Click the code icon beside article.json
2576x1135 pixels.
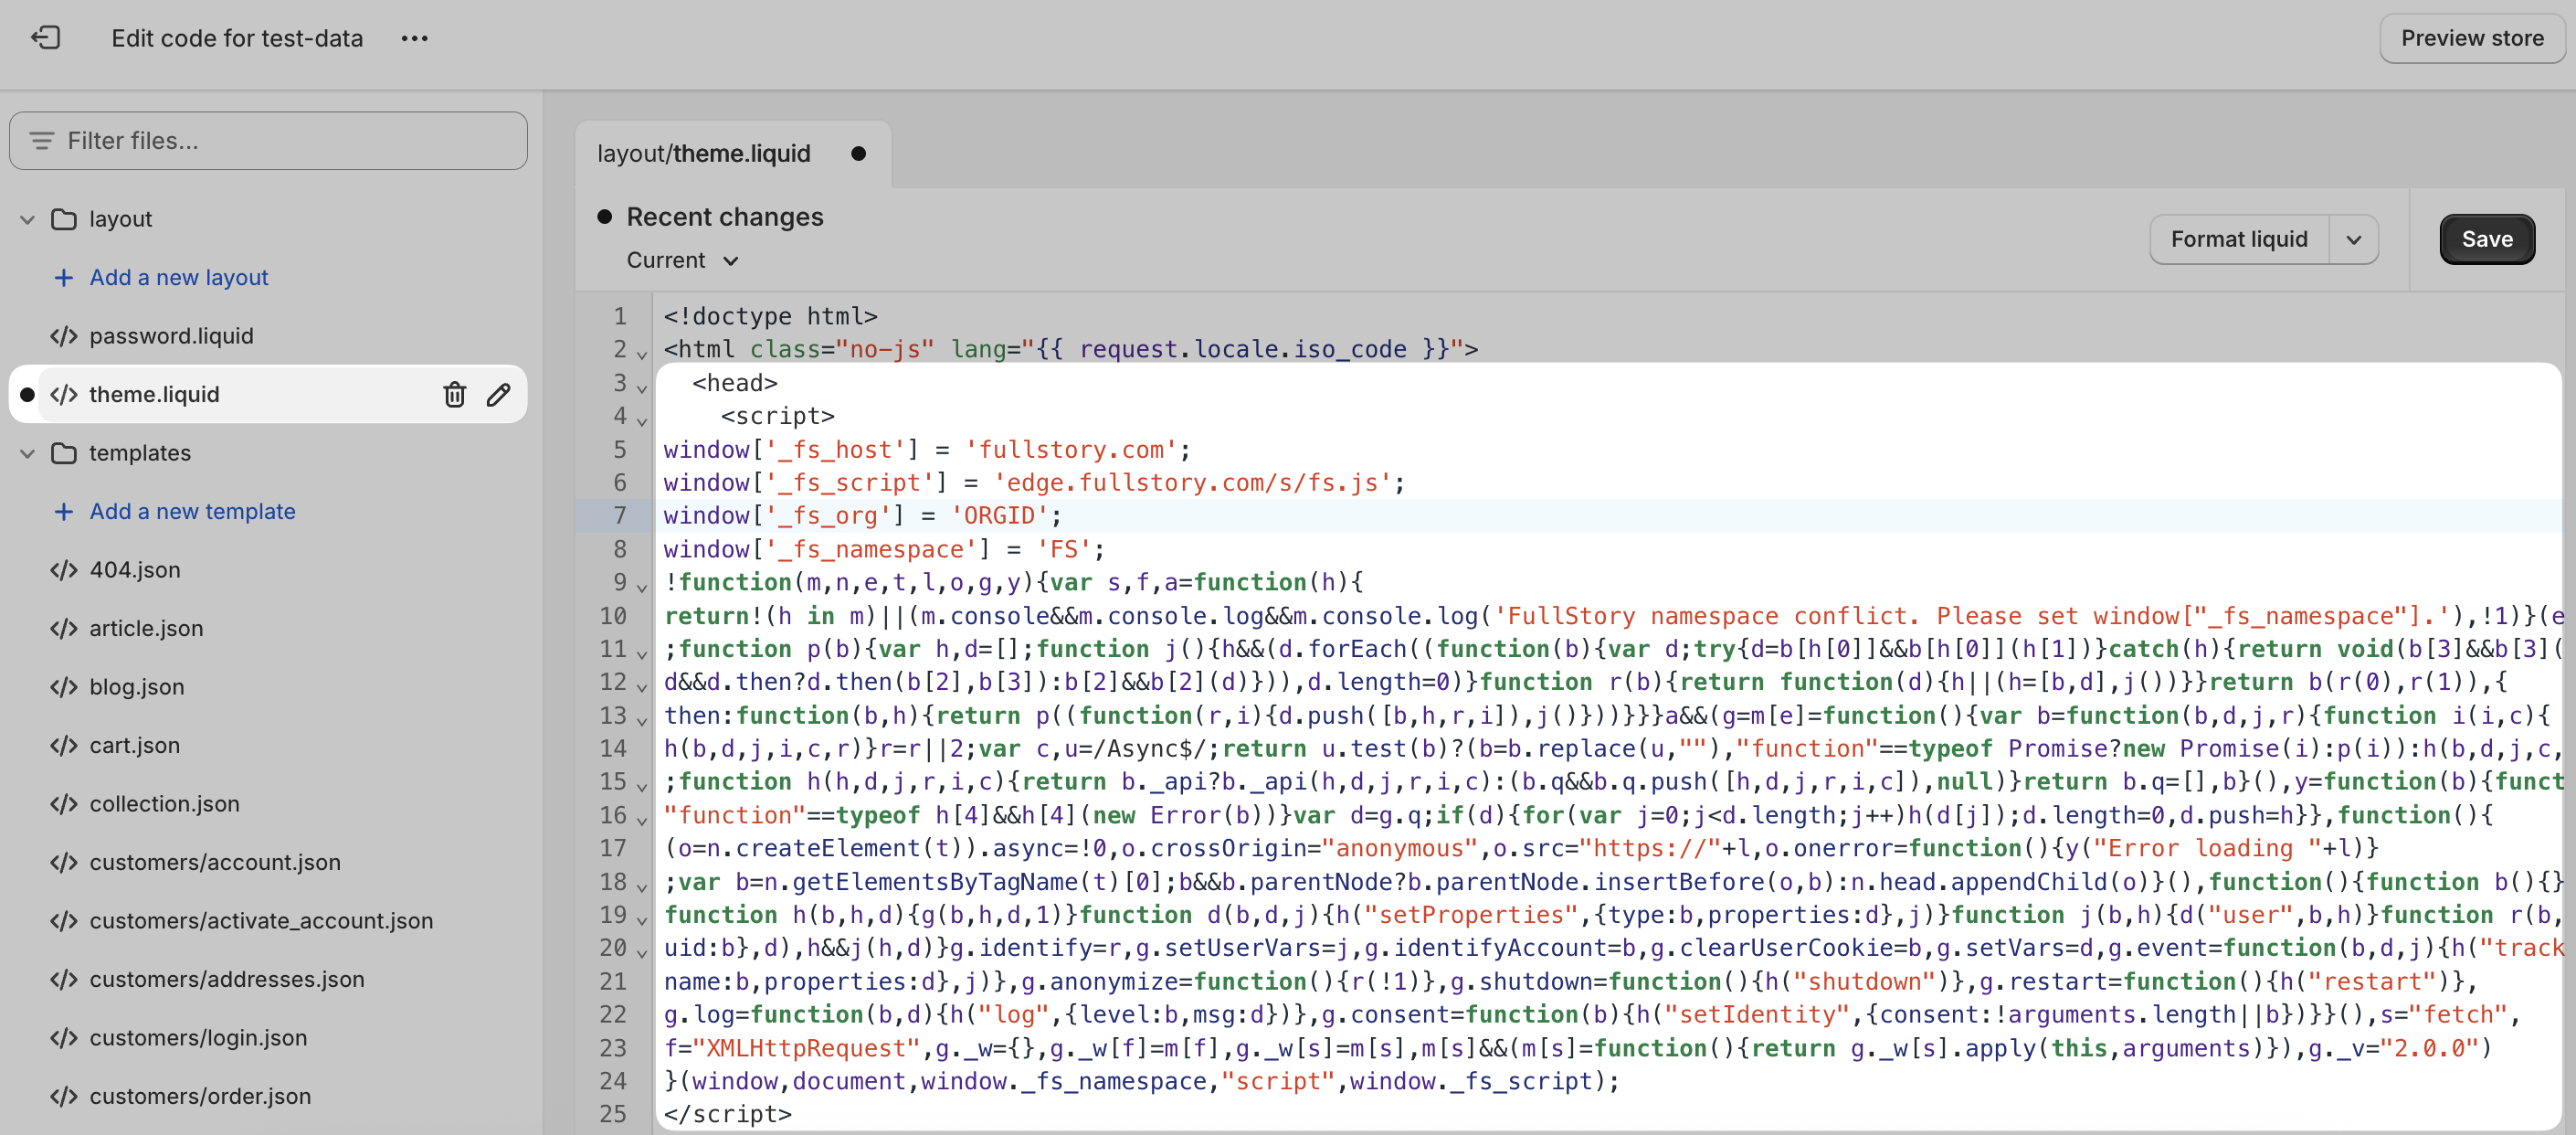64,628
